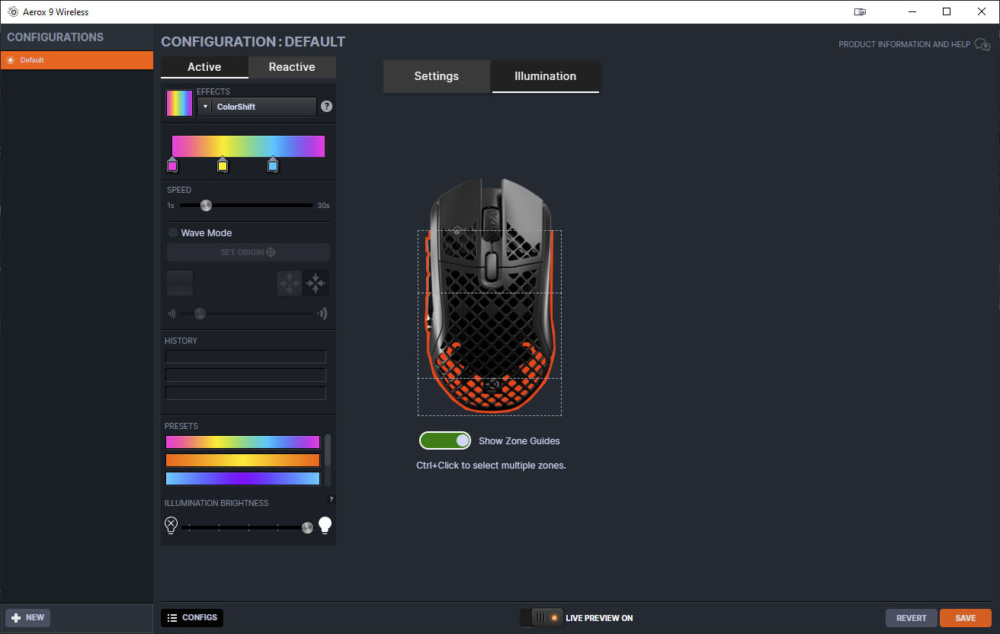
Task: Click the wave preview square
Action: tap(179, 283)
